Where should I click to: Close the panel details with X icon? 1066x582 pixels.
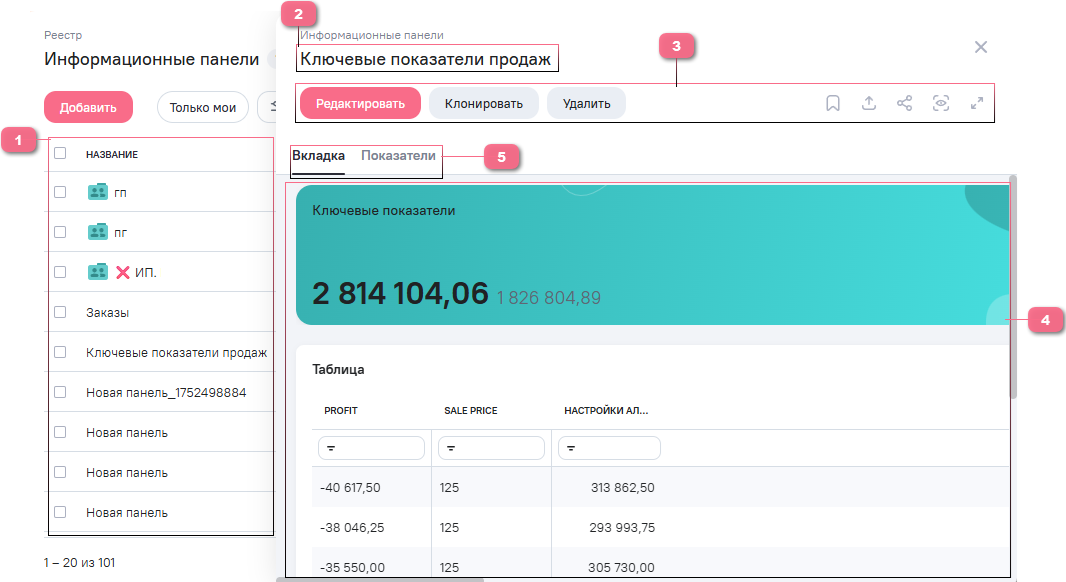click(981, 47)
